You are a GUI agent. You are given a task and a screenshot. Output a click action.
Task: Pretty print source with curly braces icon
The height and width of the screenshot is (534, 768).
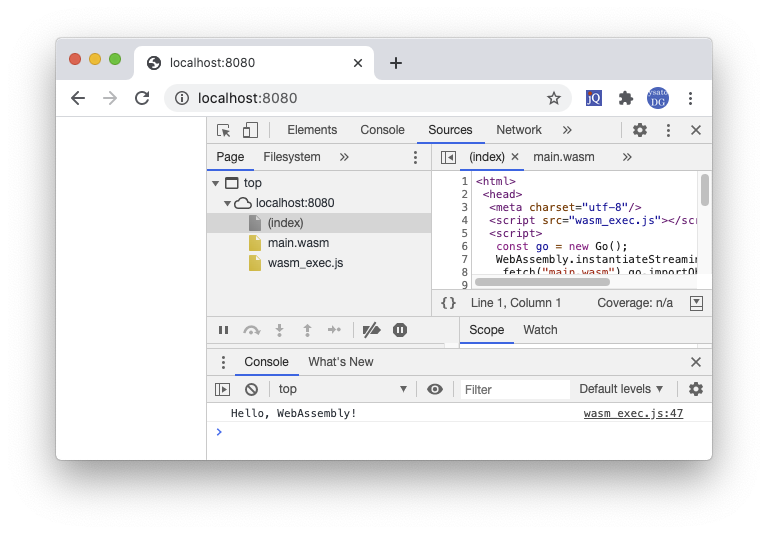[448, 303]
